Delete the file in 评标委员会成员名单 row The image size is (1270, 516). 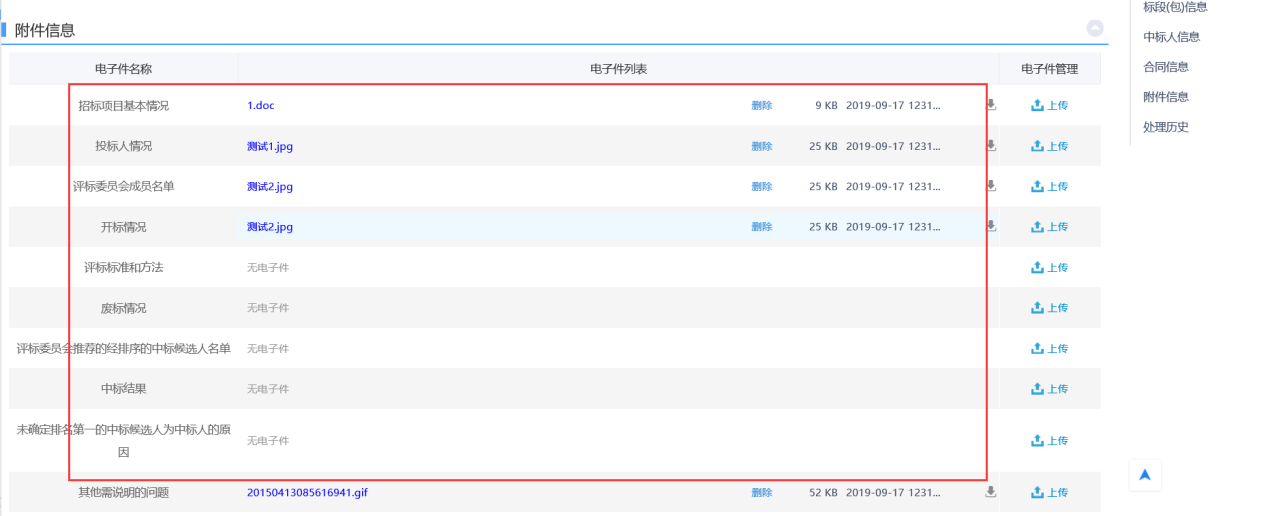[x=762, y=186]
